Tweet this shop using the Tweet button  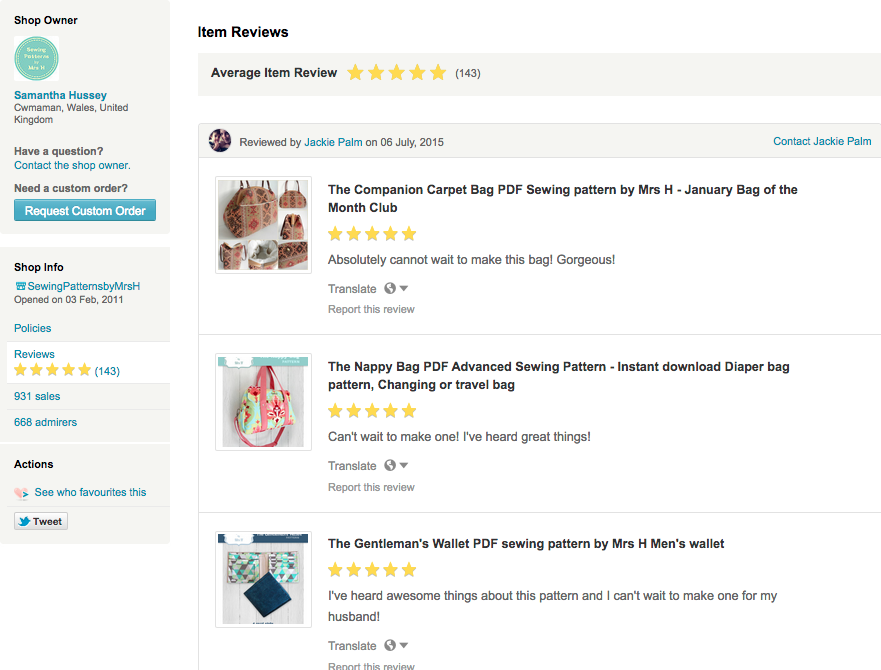(41, 521)
